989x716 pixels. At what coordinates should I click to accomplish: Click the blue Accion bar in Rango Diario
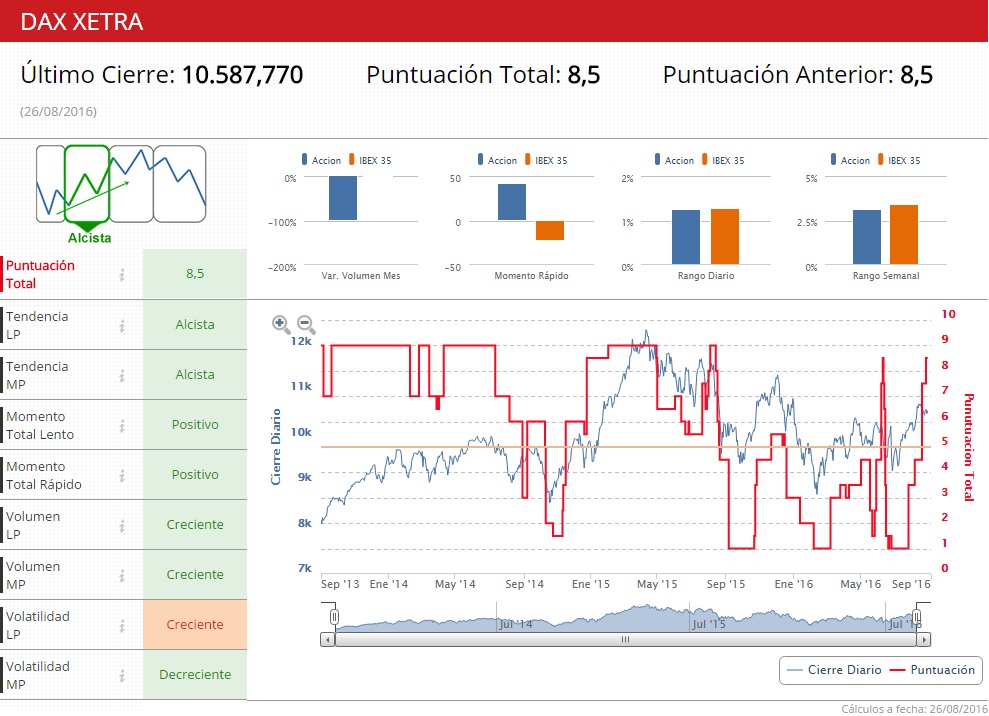click(686, 237)
